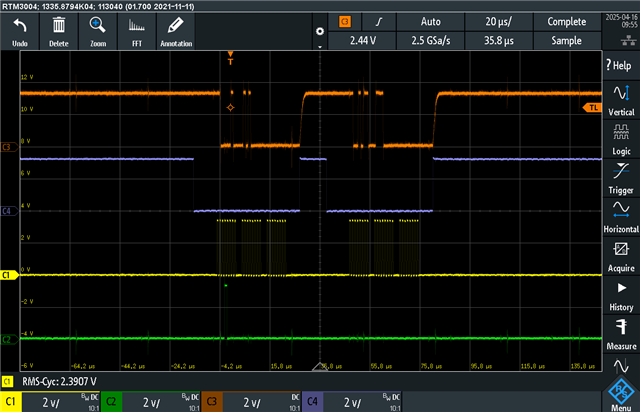The width and height of the screenshot is (640, 412).
Task: Toggle channel C1 yellow button
Action: pos(11,402)
